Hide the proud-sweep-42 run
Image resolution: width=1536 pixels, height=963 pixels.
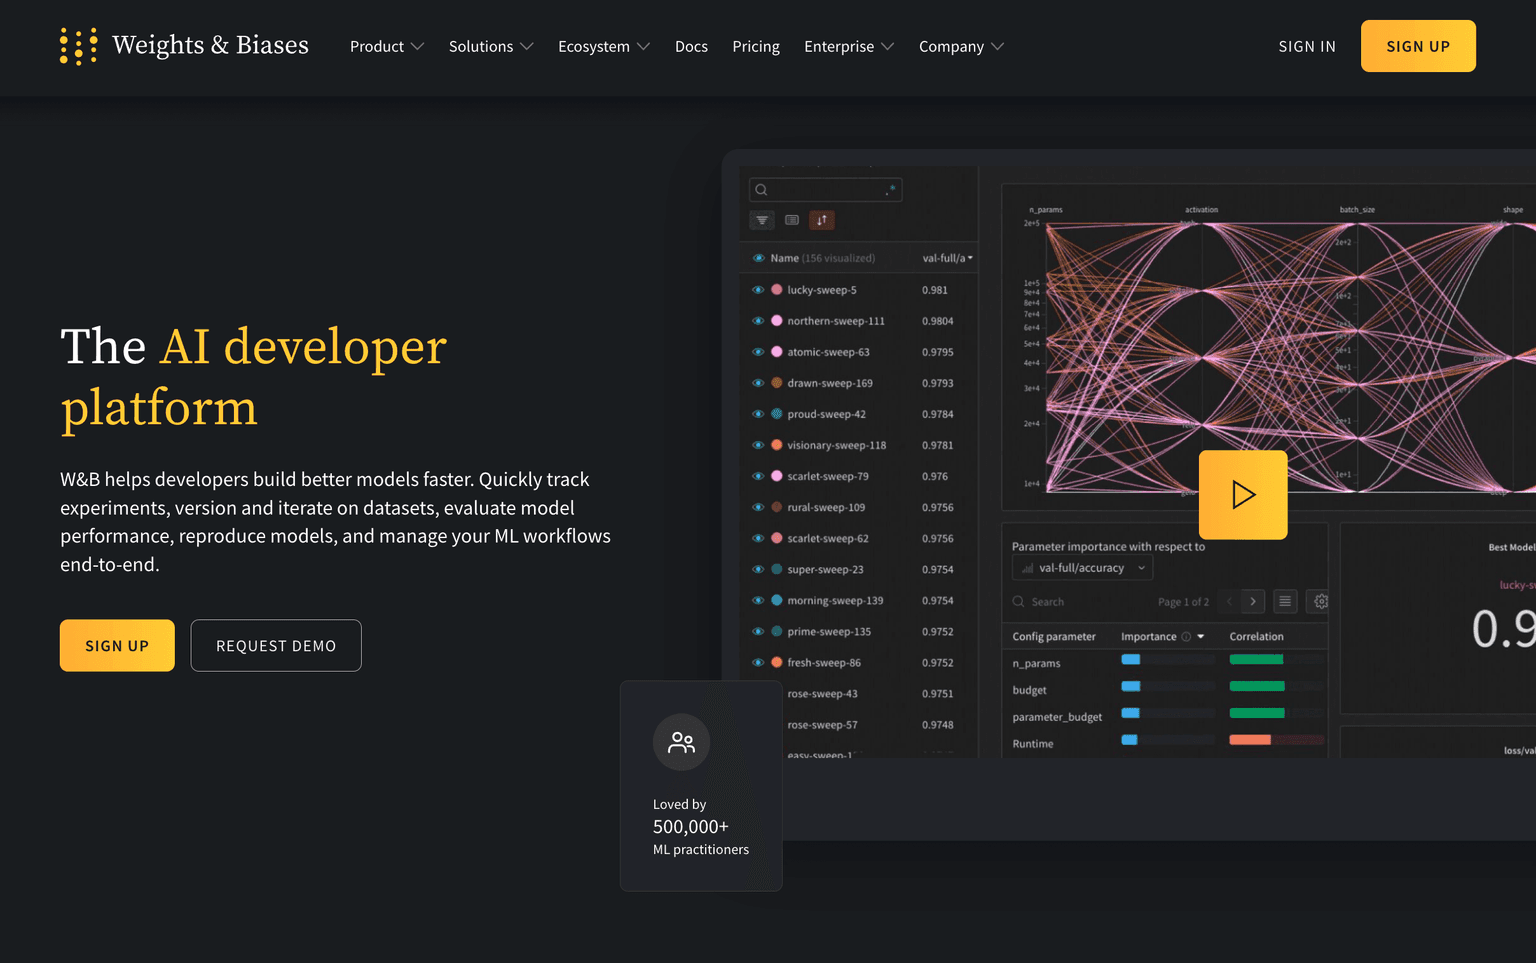click(x=758, y=414)
